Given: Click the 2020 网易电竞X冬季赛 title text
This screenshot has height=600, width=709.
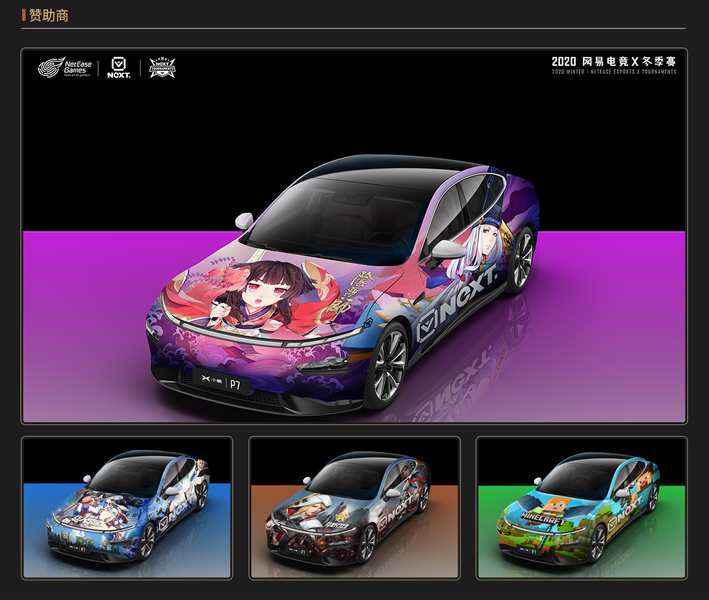Looking at the screenshot, I should 614,61.
